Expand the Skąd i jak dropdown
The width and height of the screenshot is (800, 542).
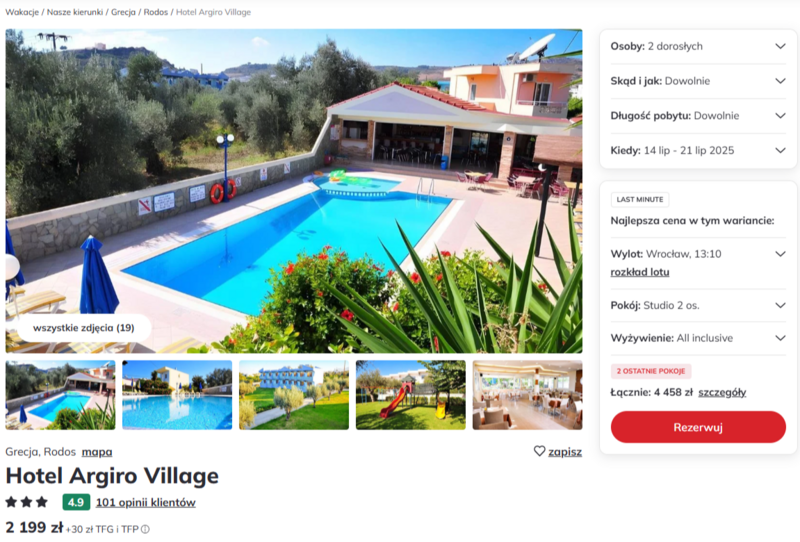(x=698, y=81)
